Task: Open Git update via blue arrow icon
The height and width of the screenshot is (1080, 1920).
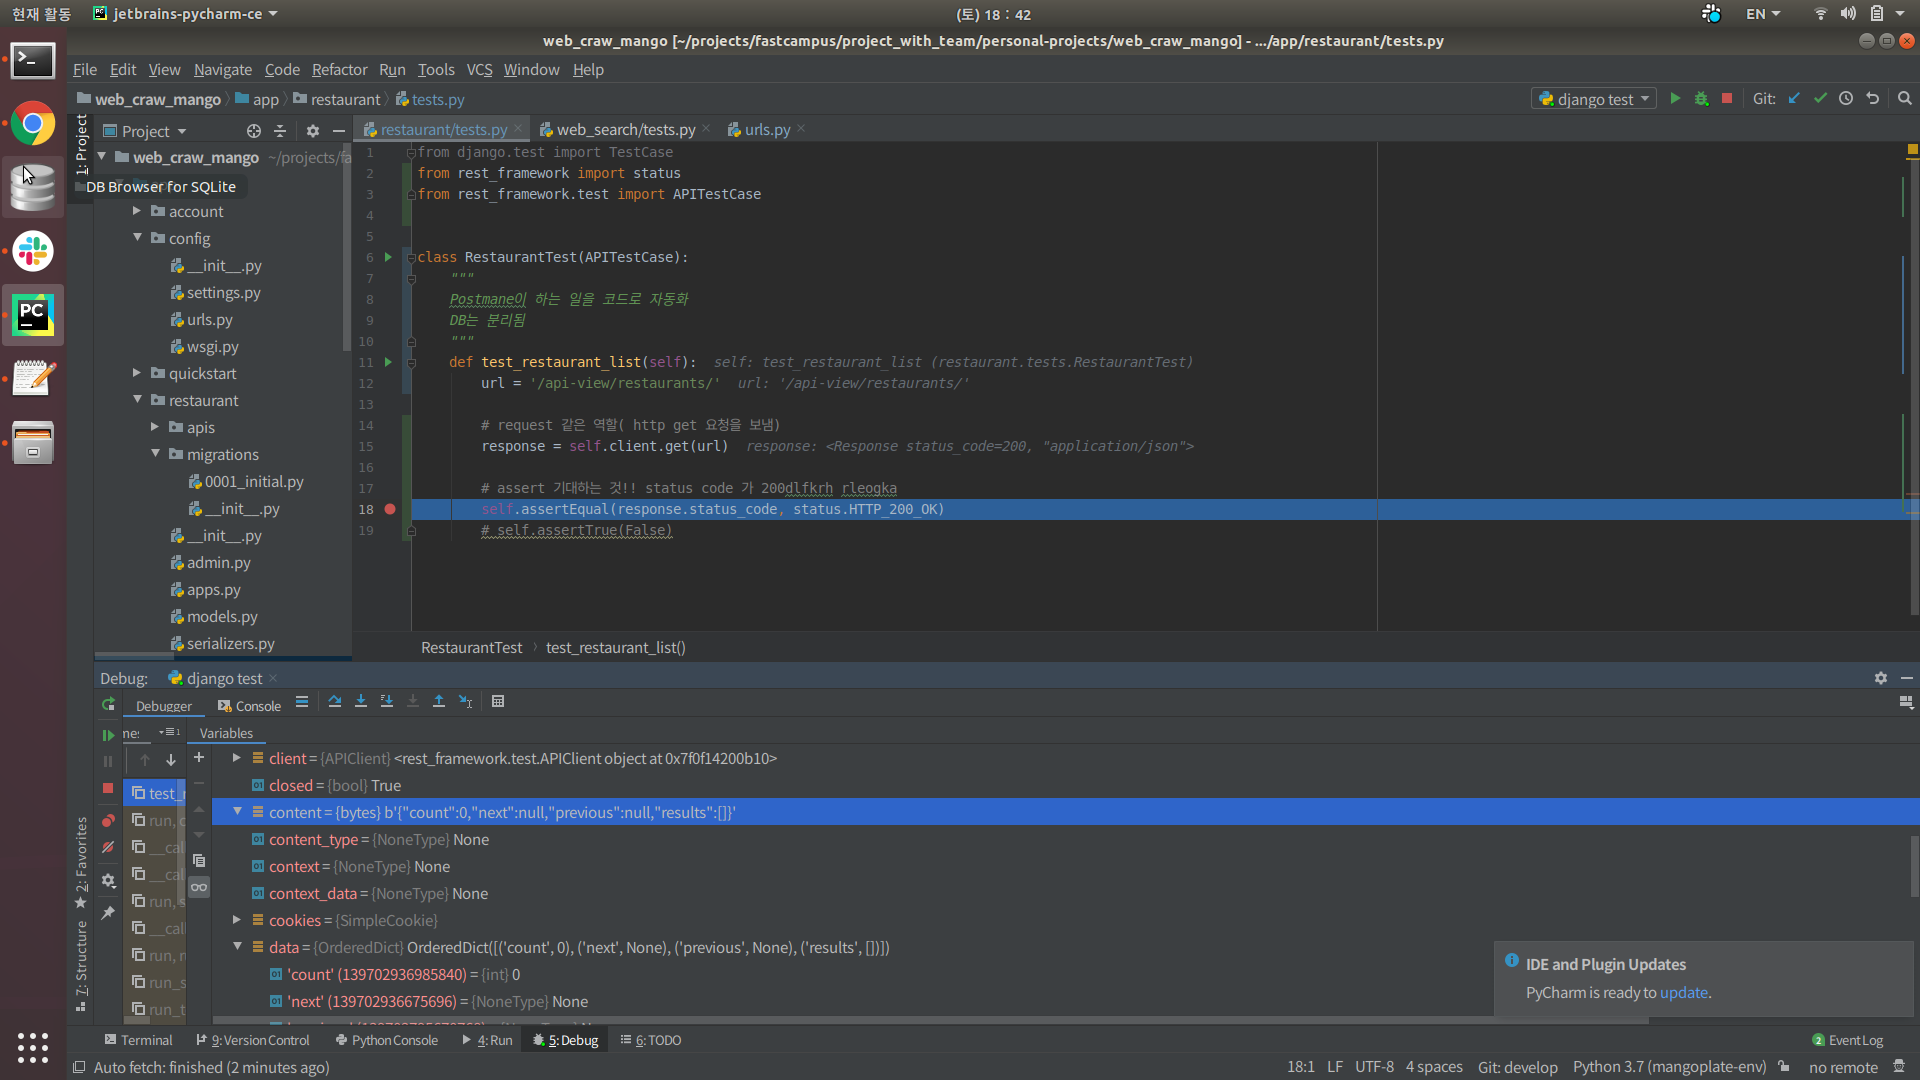Action: (x=1795, y=99)
